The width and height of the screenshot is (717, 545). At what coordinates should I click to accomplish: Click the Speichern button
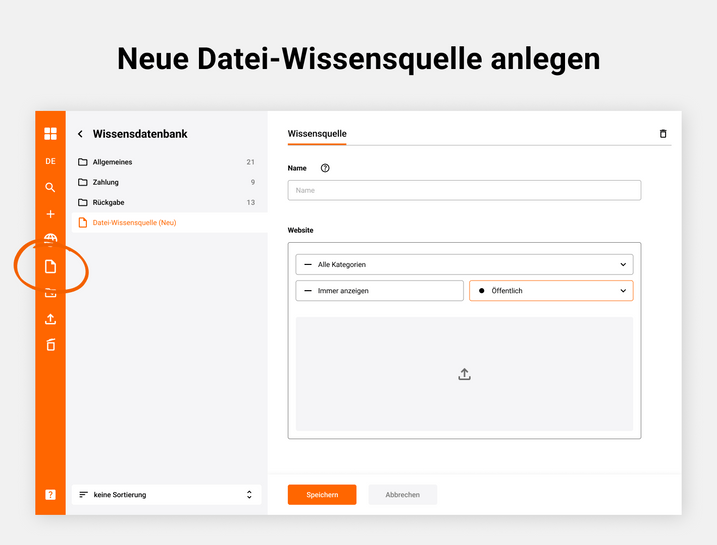click(322, 495)
